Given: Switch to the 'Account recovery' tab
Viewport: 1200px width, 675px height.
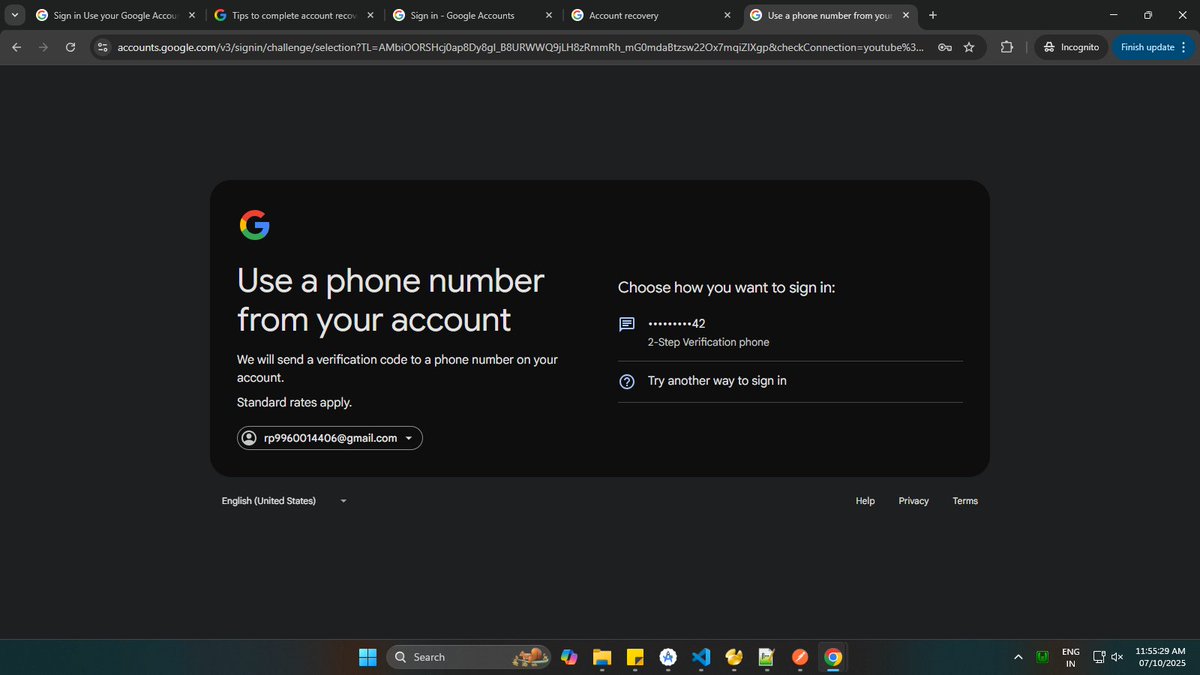Looking at the screenshot, I should tap(653, 15).
